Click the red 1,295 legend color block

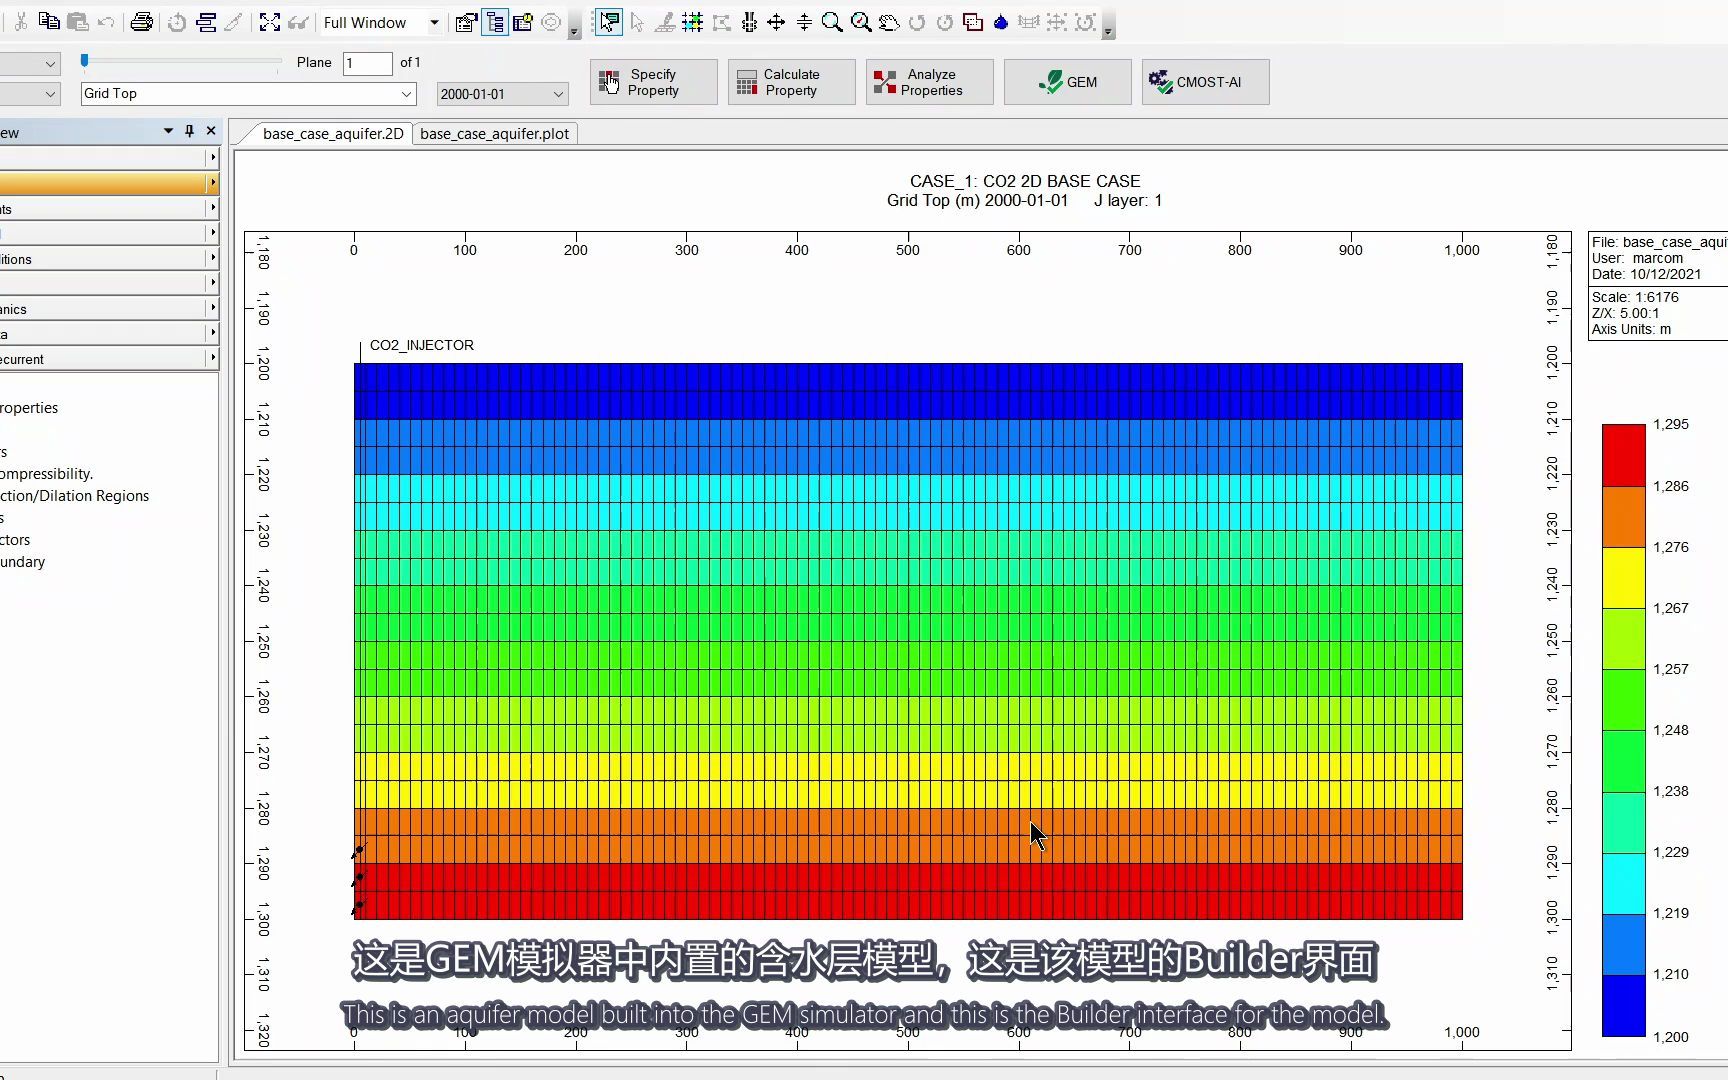1624,455
